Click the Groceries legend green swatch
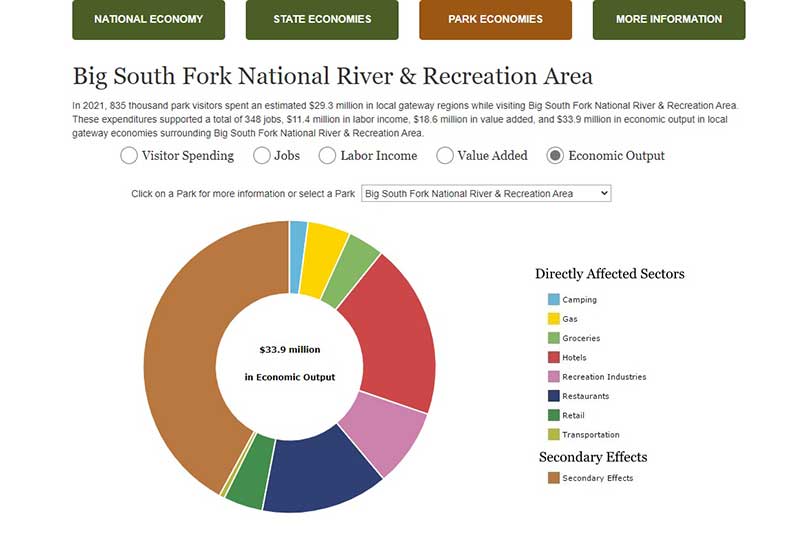 (554, 338)
